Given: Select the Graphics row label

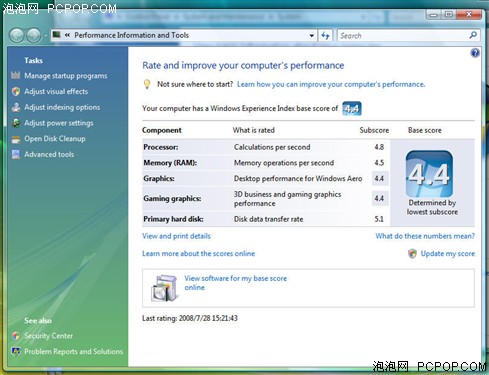Looking at the screenshot, I should tap(159, 178).
